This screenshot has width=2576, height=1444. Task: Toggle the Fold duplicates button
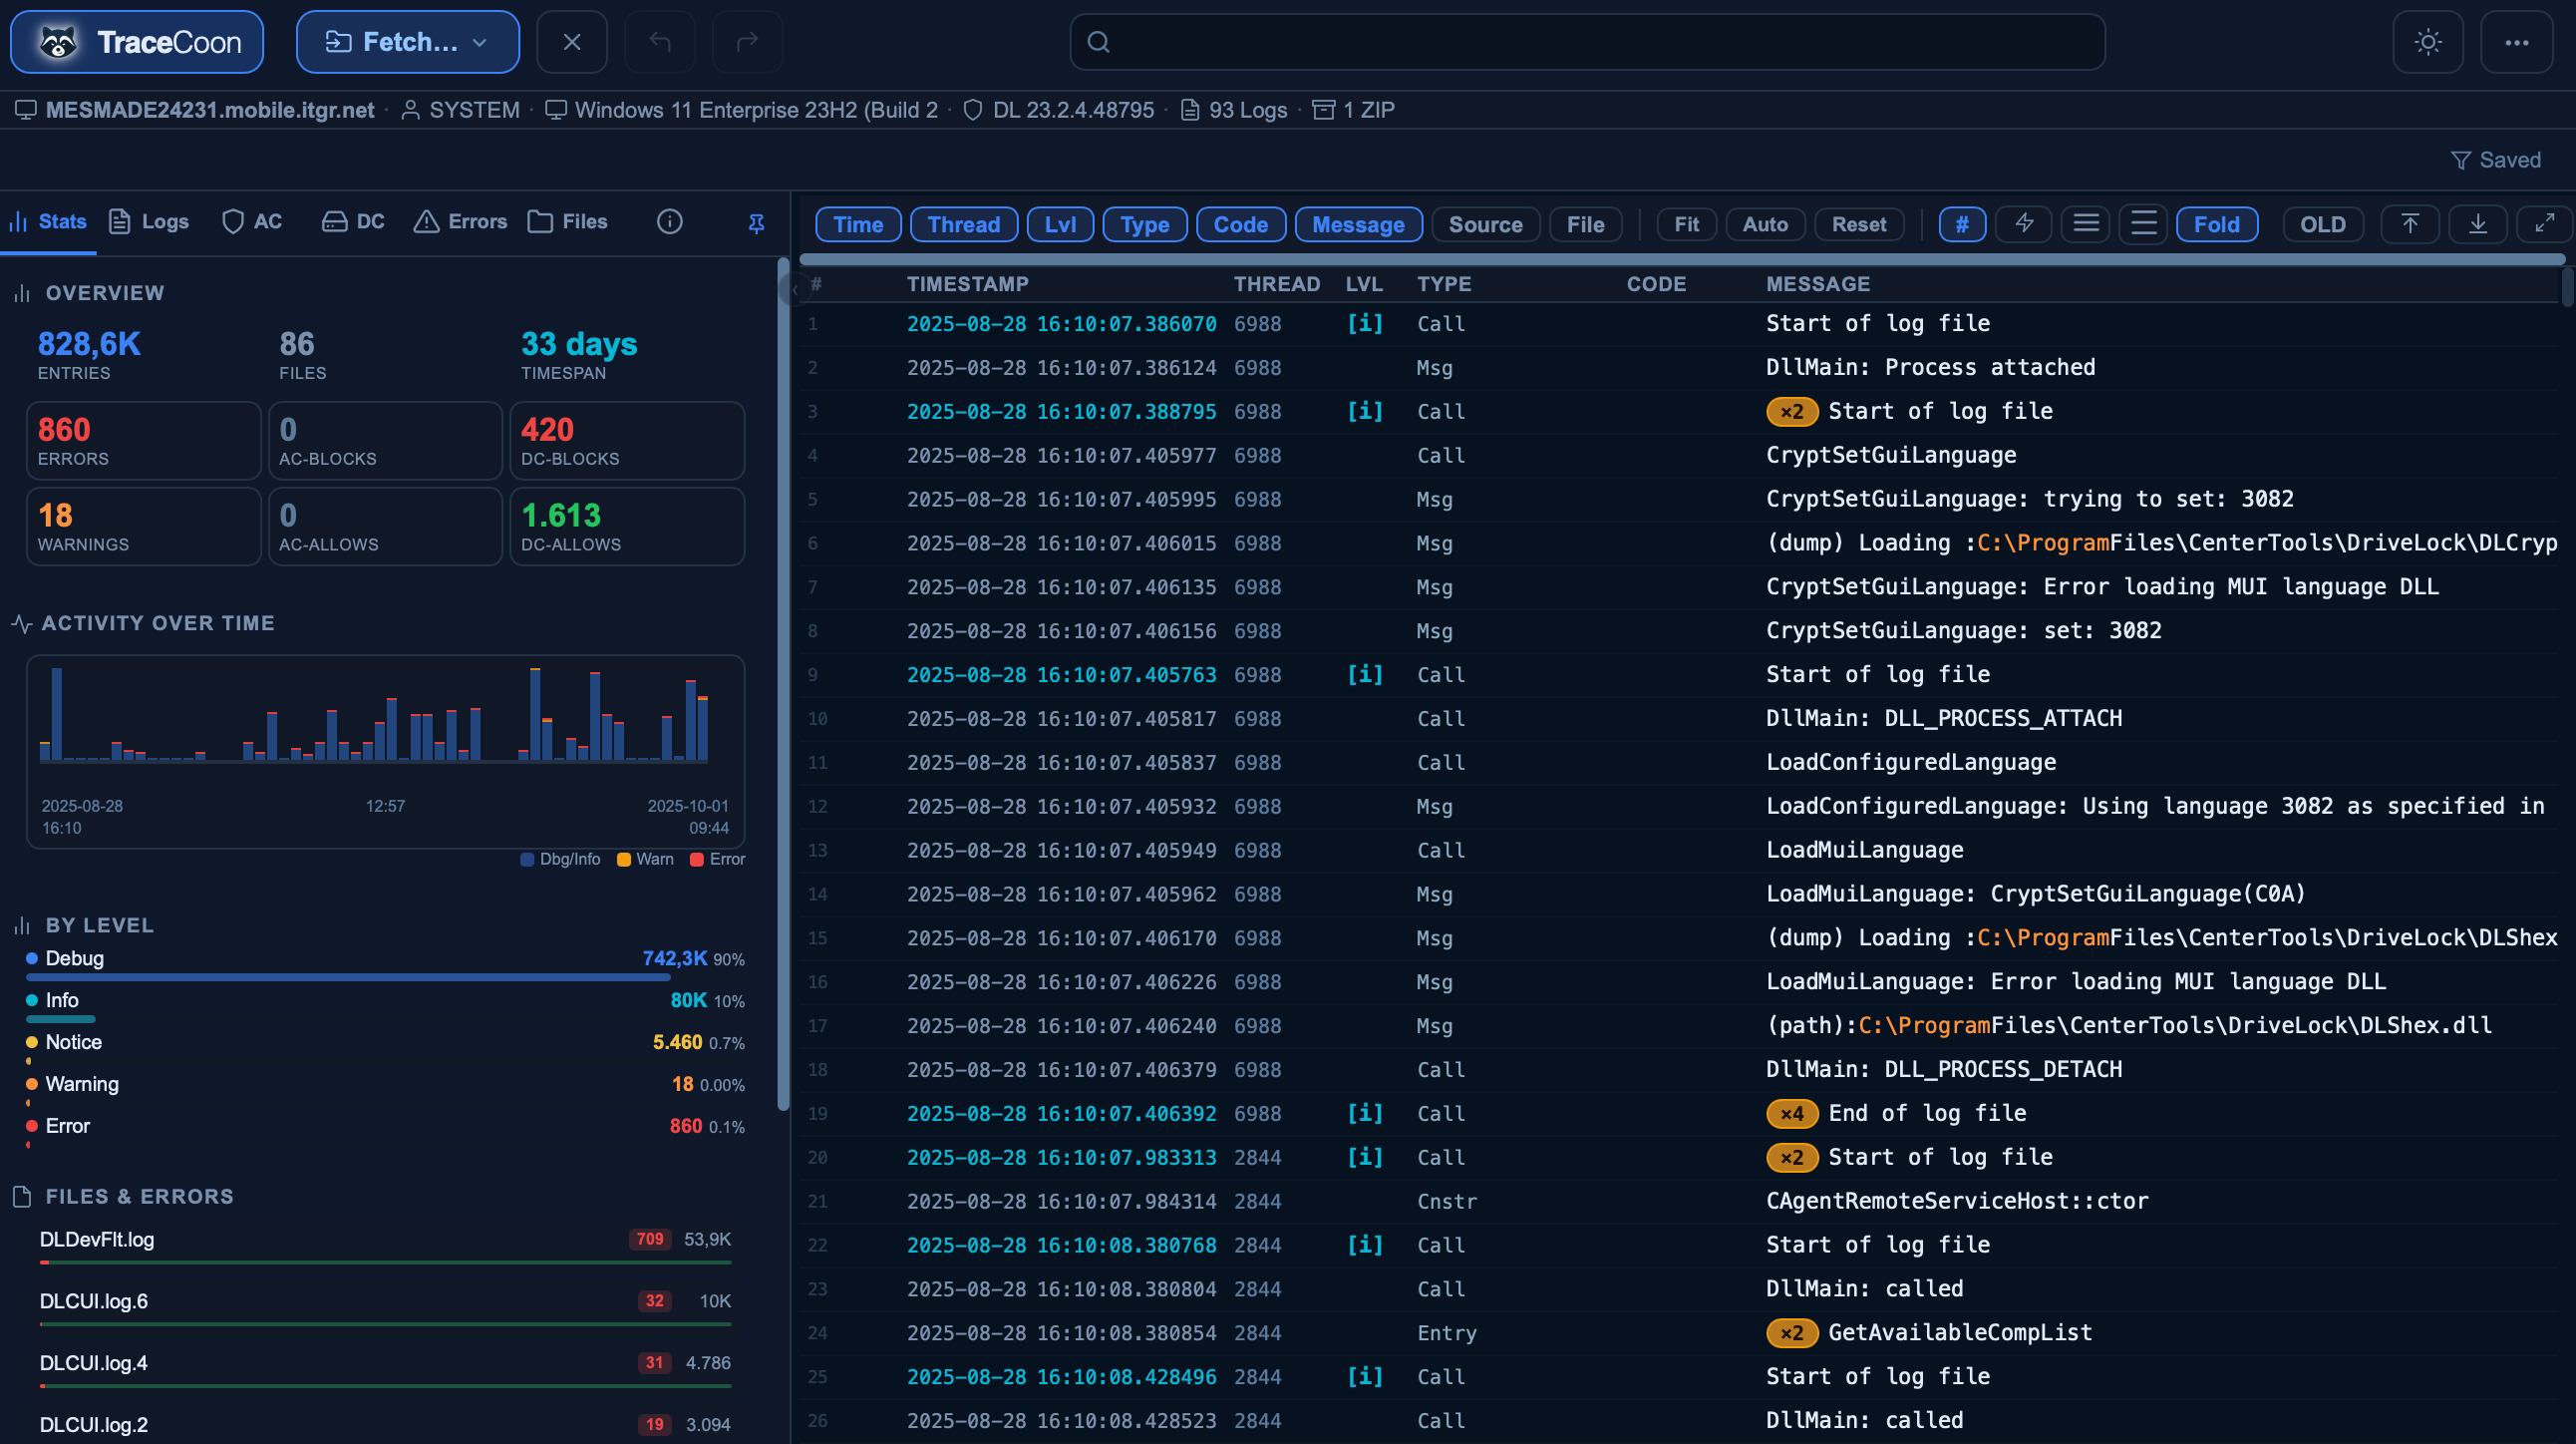[2217, 225]
